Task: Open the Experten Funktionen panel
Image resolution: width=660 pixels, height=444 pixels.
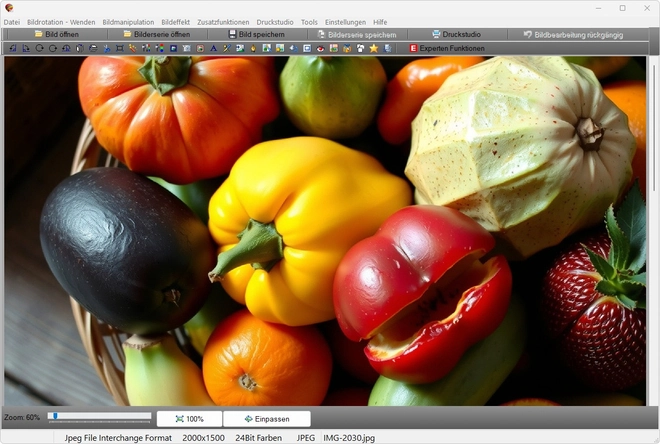Action: 446,48
